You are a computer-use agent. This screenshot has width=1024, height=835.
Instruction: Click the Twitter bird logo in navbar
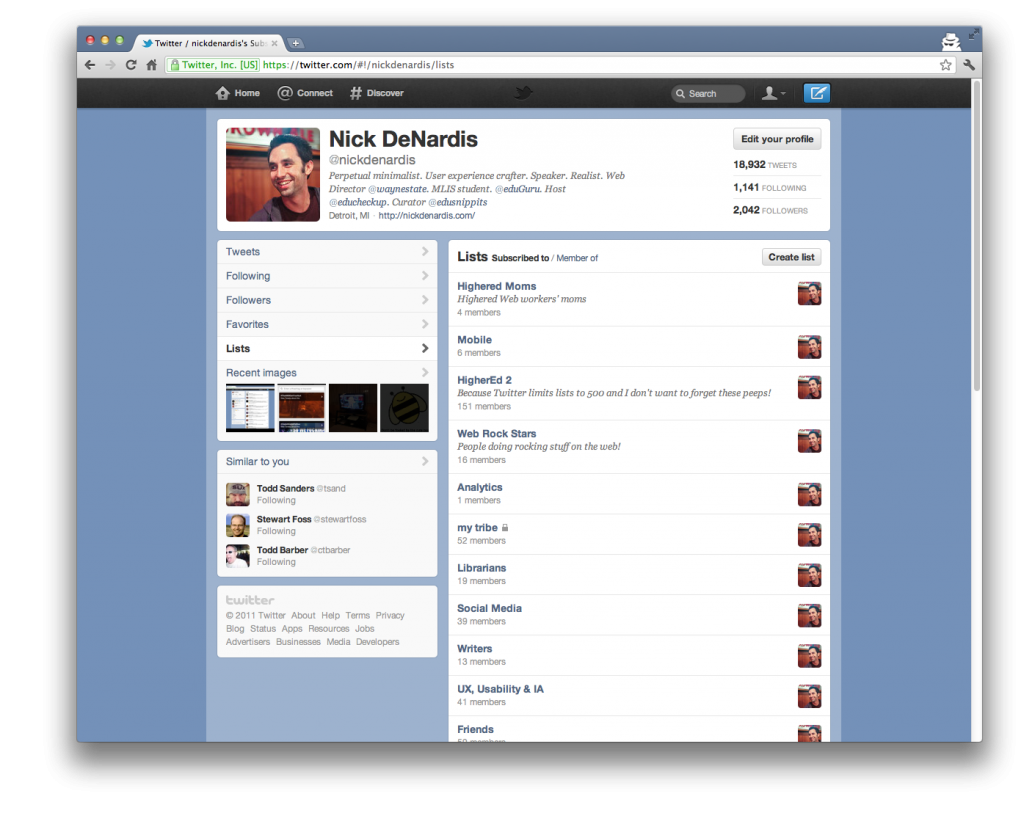(523, 93)
